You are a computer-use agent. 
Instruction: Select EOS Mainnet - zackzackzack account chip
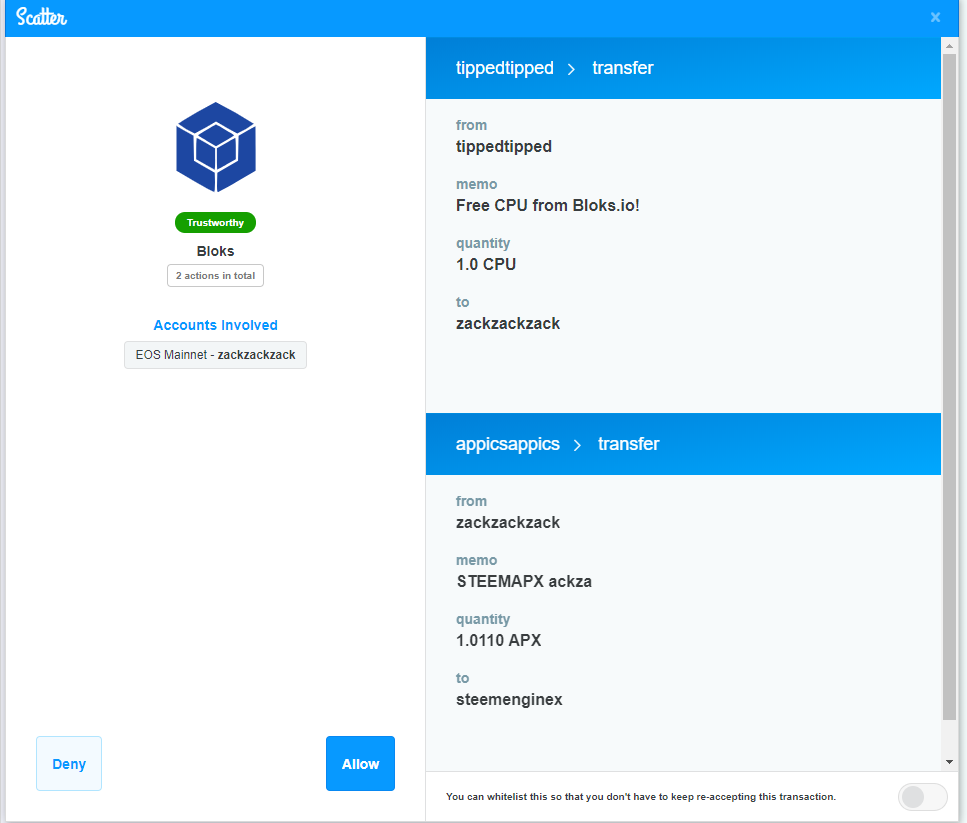coord(215,355)
